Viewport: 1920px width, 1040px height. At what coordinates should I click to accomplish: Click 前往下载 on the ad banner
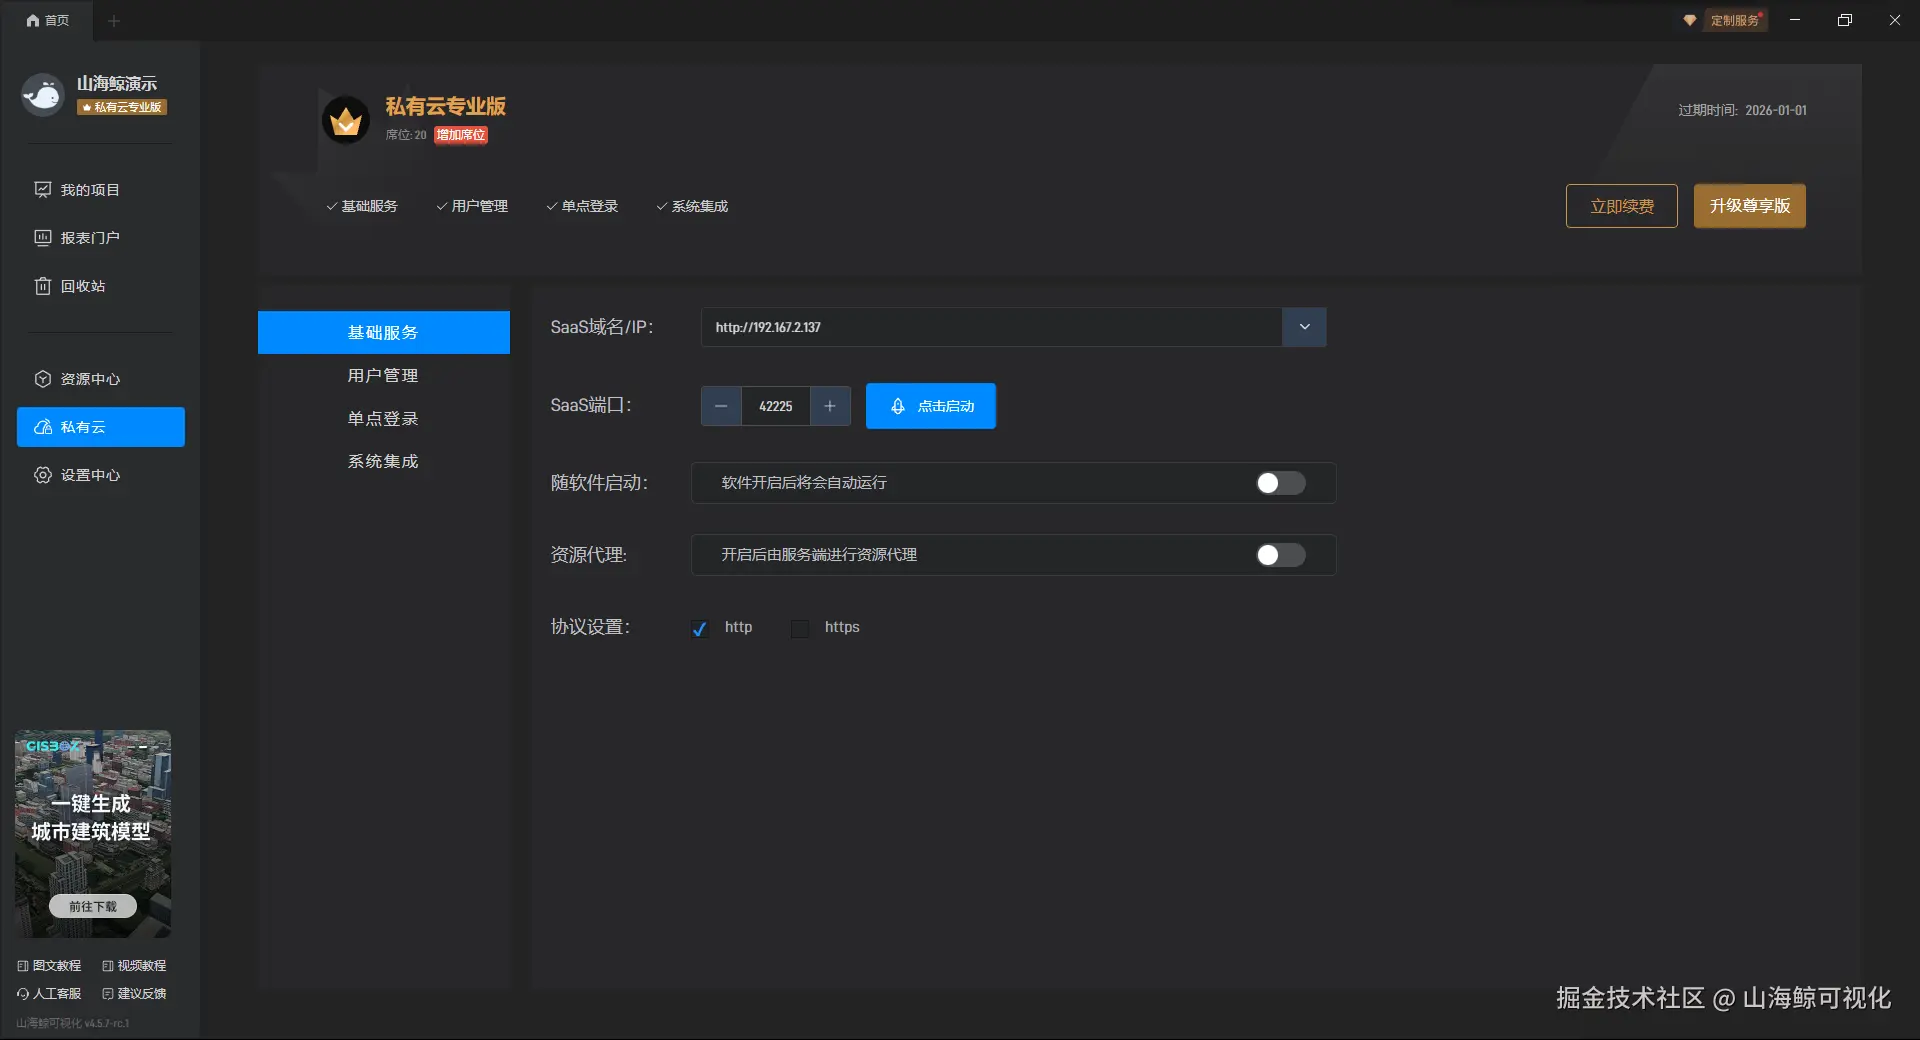point(93,906)
